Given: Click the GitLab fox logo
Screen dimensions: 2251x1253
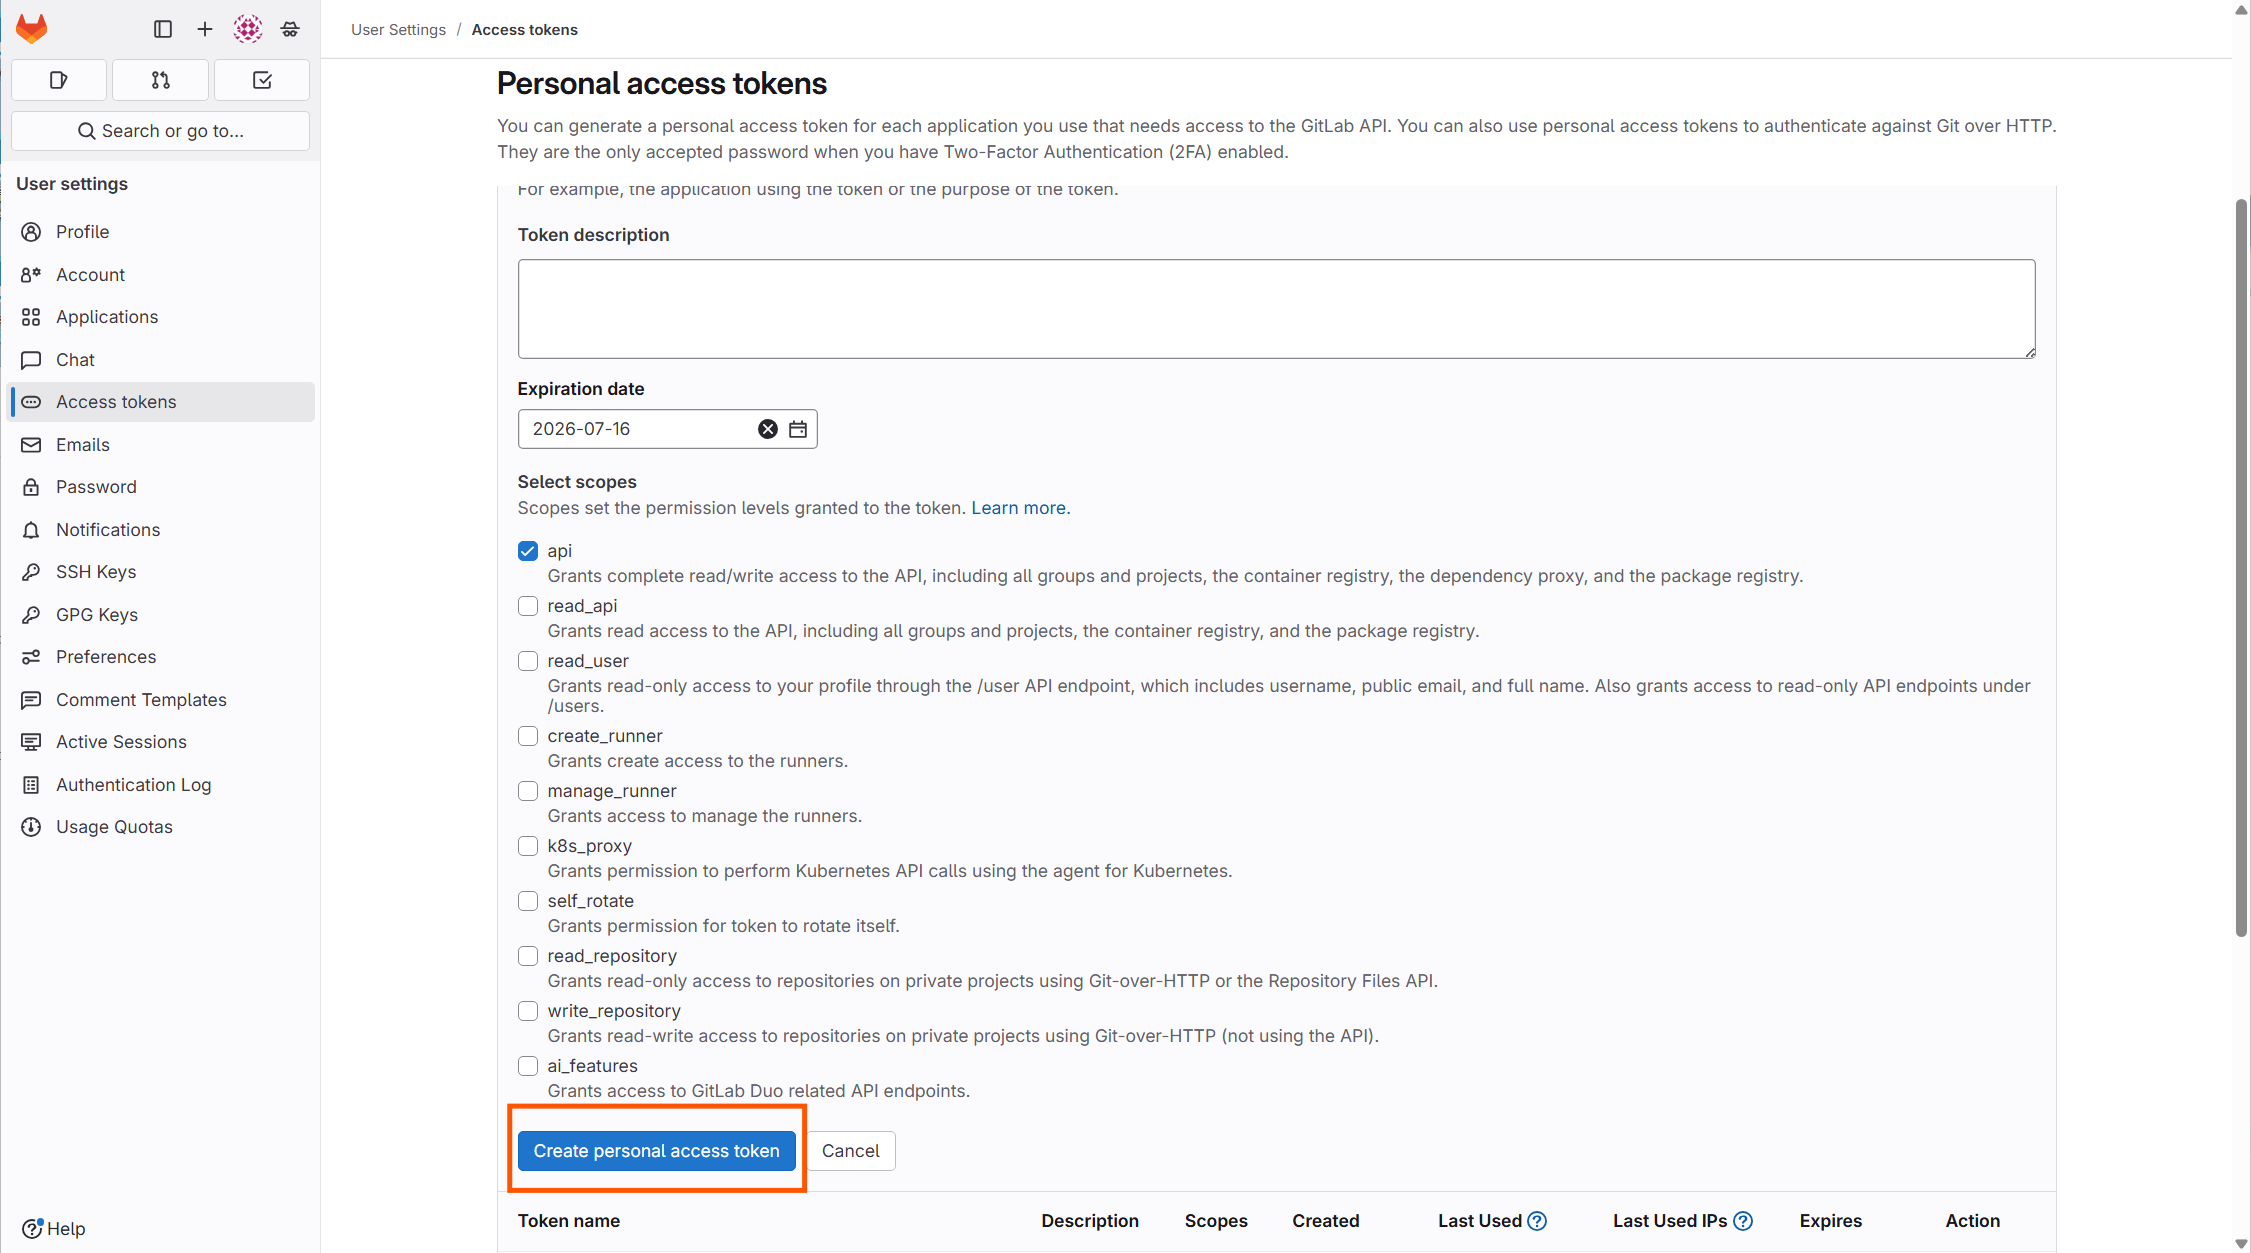Looking at the screenshot, I should click(32, 29).
